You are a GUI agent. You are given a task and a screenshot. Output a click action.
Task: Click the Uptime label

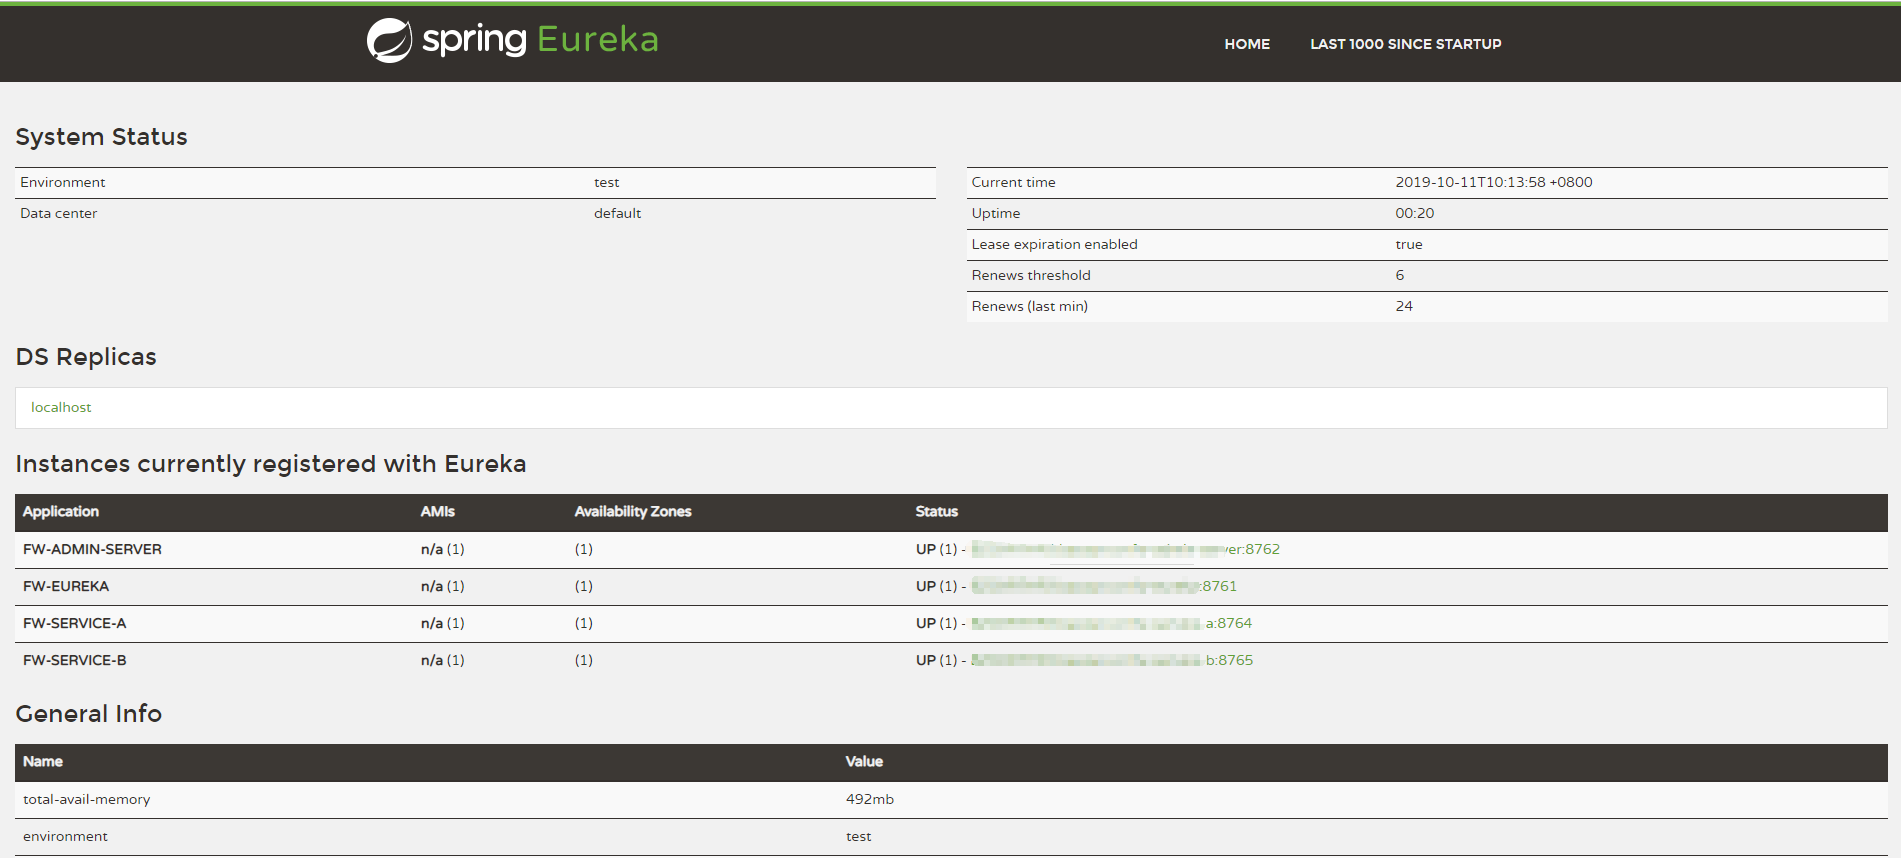click(995, 213)
